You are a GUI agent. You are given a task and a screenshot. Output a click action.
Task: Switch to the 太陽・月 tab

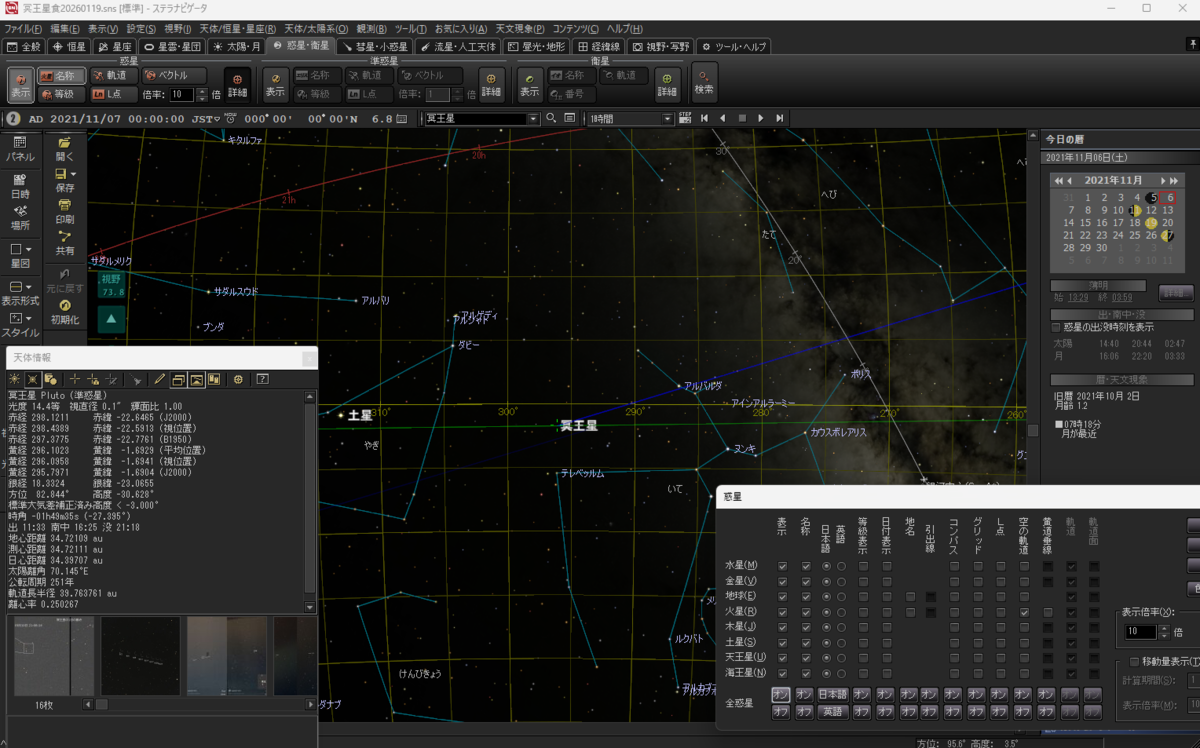pos(238,46)
